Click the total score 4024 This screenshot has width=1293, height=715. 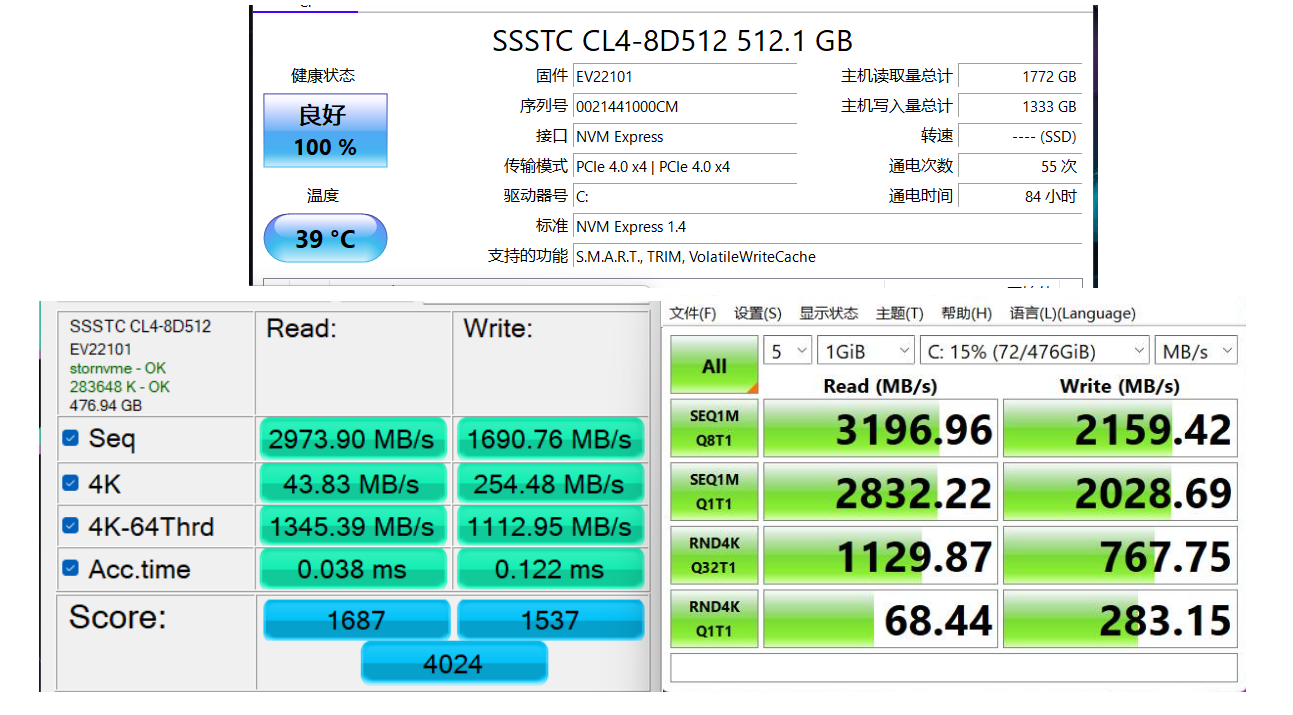click(x=454, y=663)
